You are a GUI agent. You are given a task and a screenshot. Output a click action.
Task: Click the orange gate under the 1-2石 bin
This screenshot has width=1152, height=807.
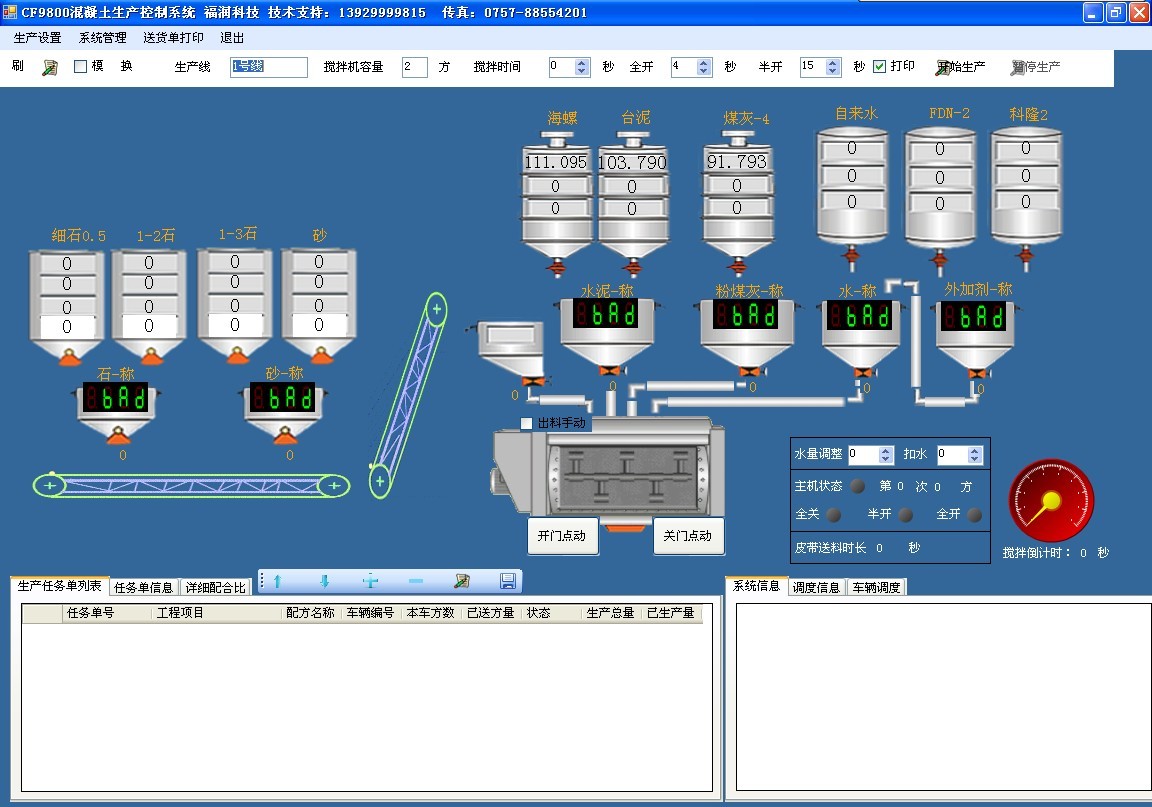pyautogui.click(x=152, y=356)
